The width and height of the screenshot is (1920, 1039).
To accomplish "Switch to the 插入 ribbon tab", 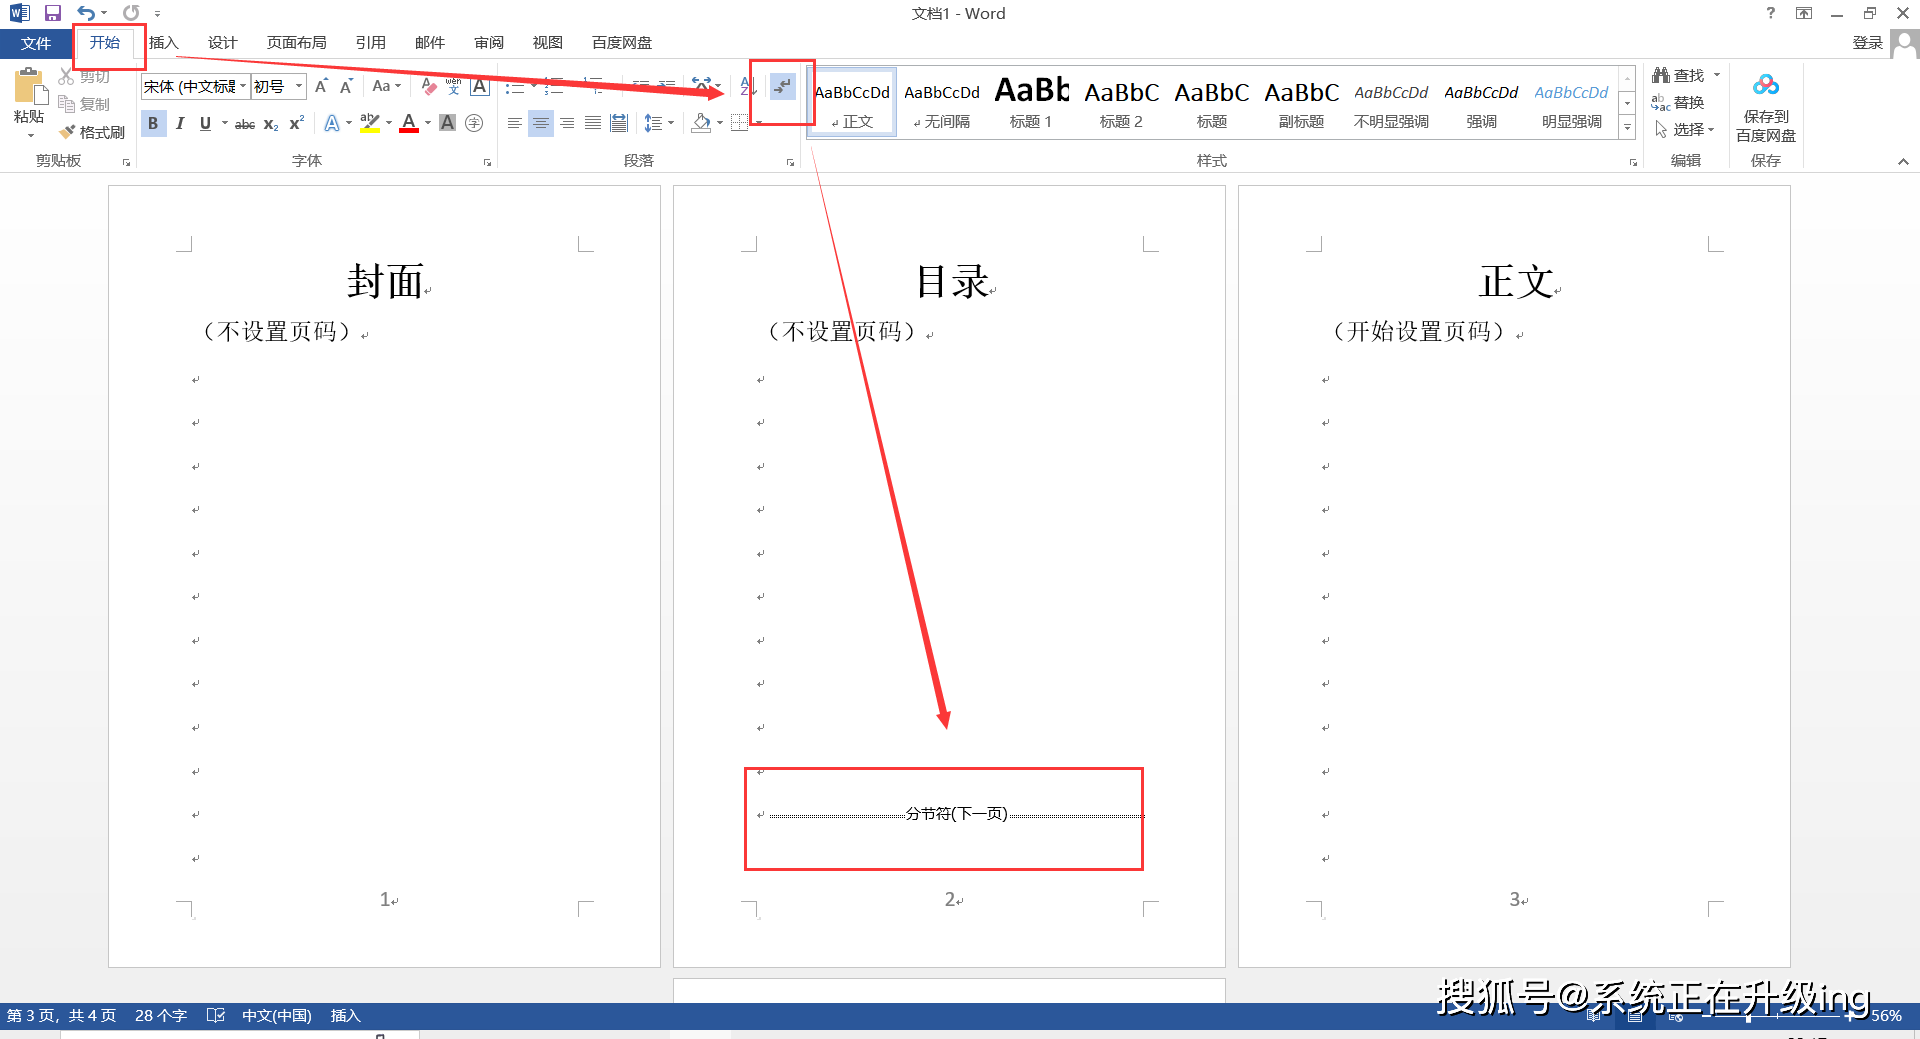I will (x=163, y=42).
